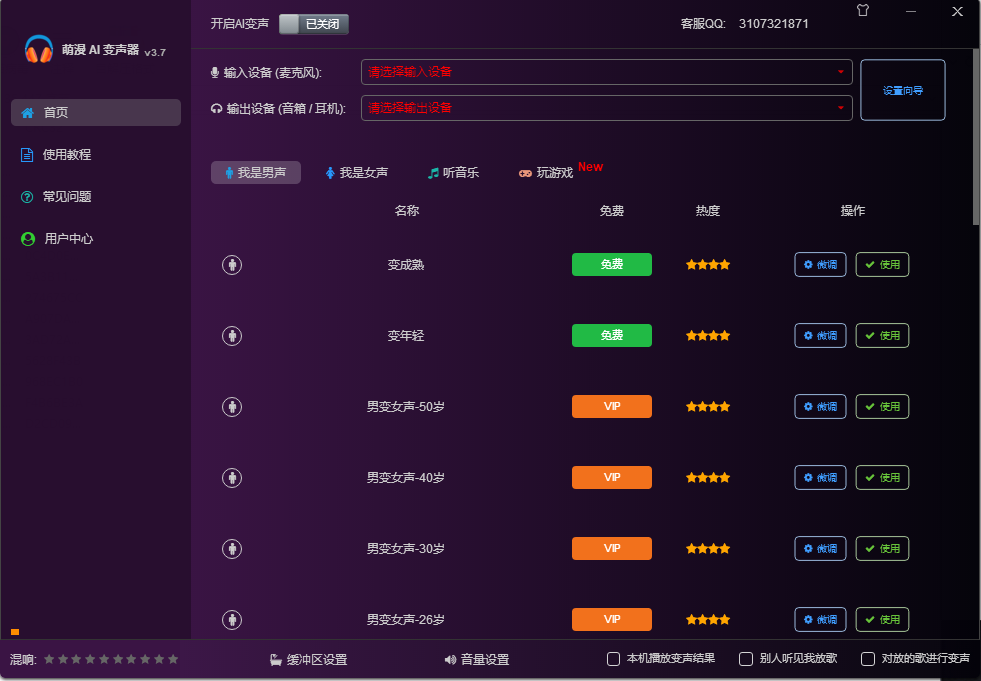
Task: Open 音量设置 volume settings
Action: click(x=477, y=660)
